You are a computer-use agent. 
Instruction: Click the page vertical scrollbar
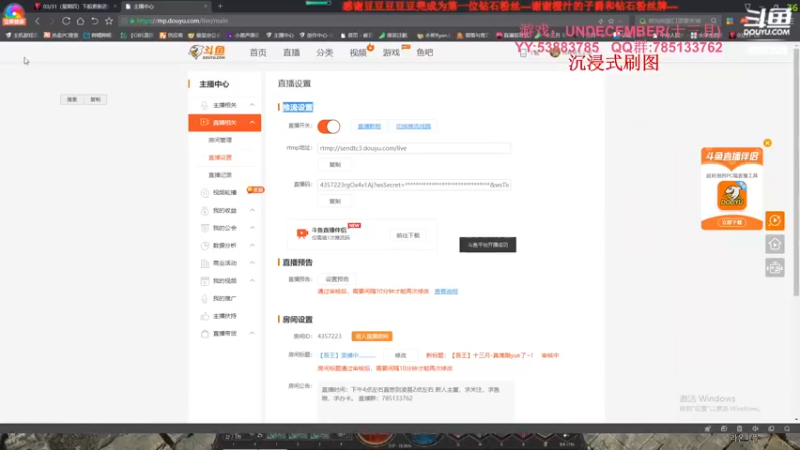coord(796,171)
